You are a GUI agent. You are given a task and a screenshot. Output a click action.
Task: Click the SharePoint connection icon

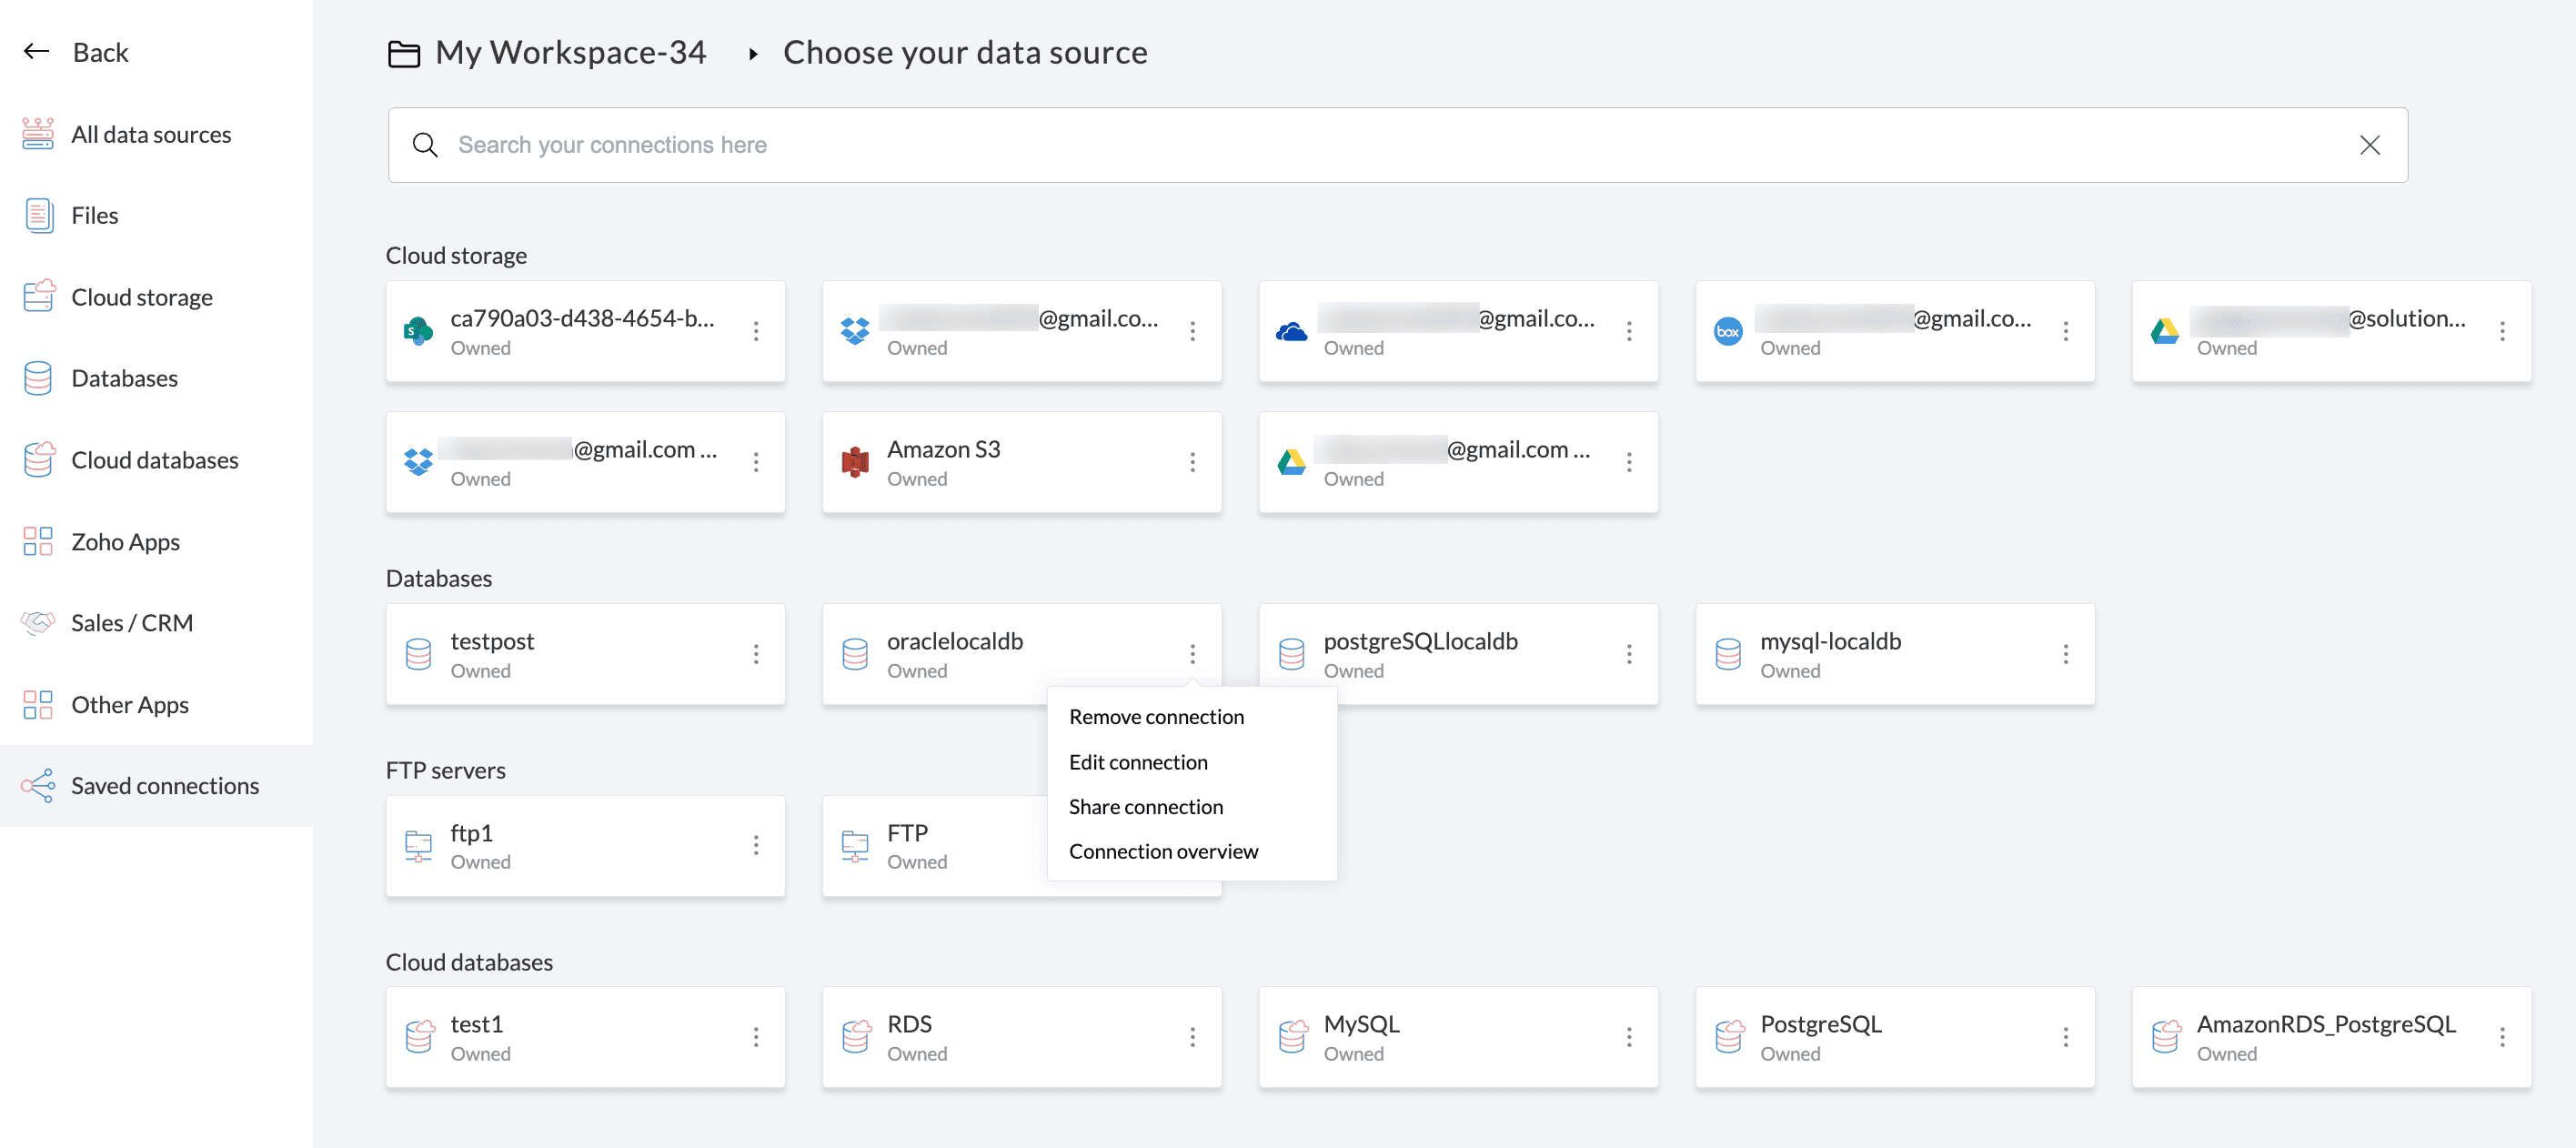point(418,331)
